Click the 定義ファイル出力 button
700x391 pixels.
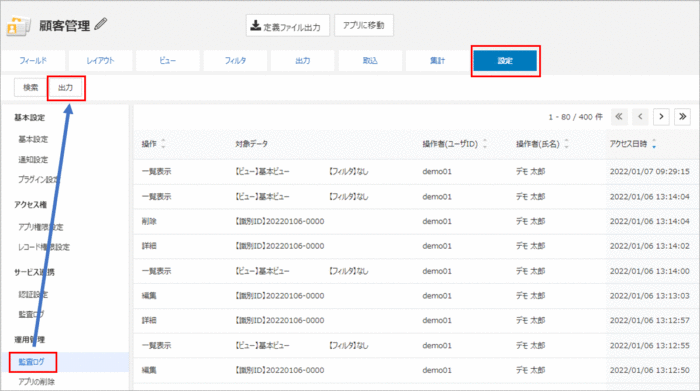tap(288, 25)
